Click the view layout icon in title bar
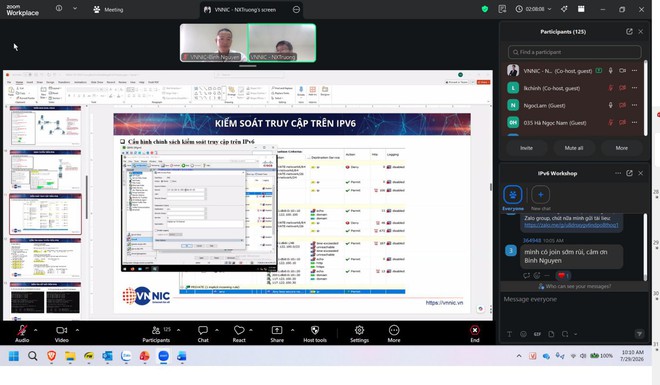660x385 pixels. click(581, 9)
